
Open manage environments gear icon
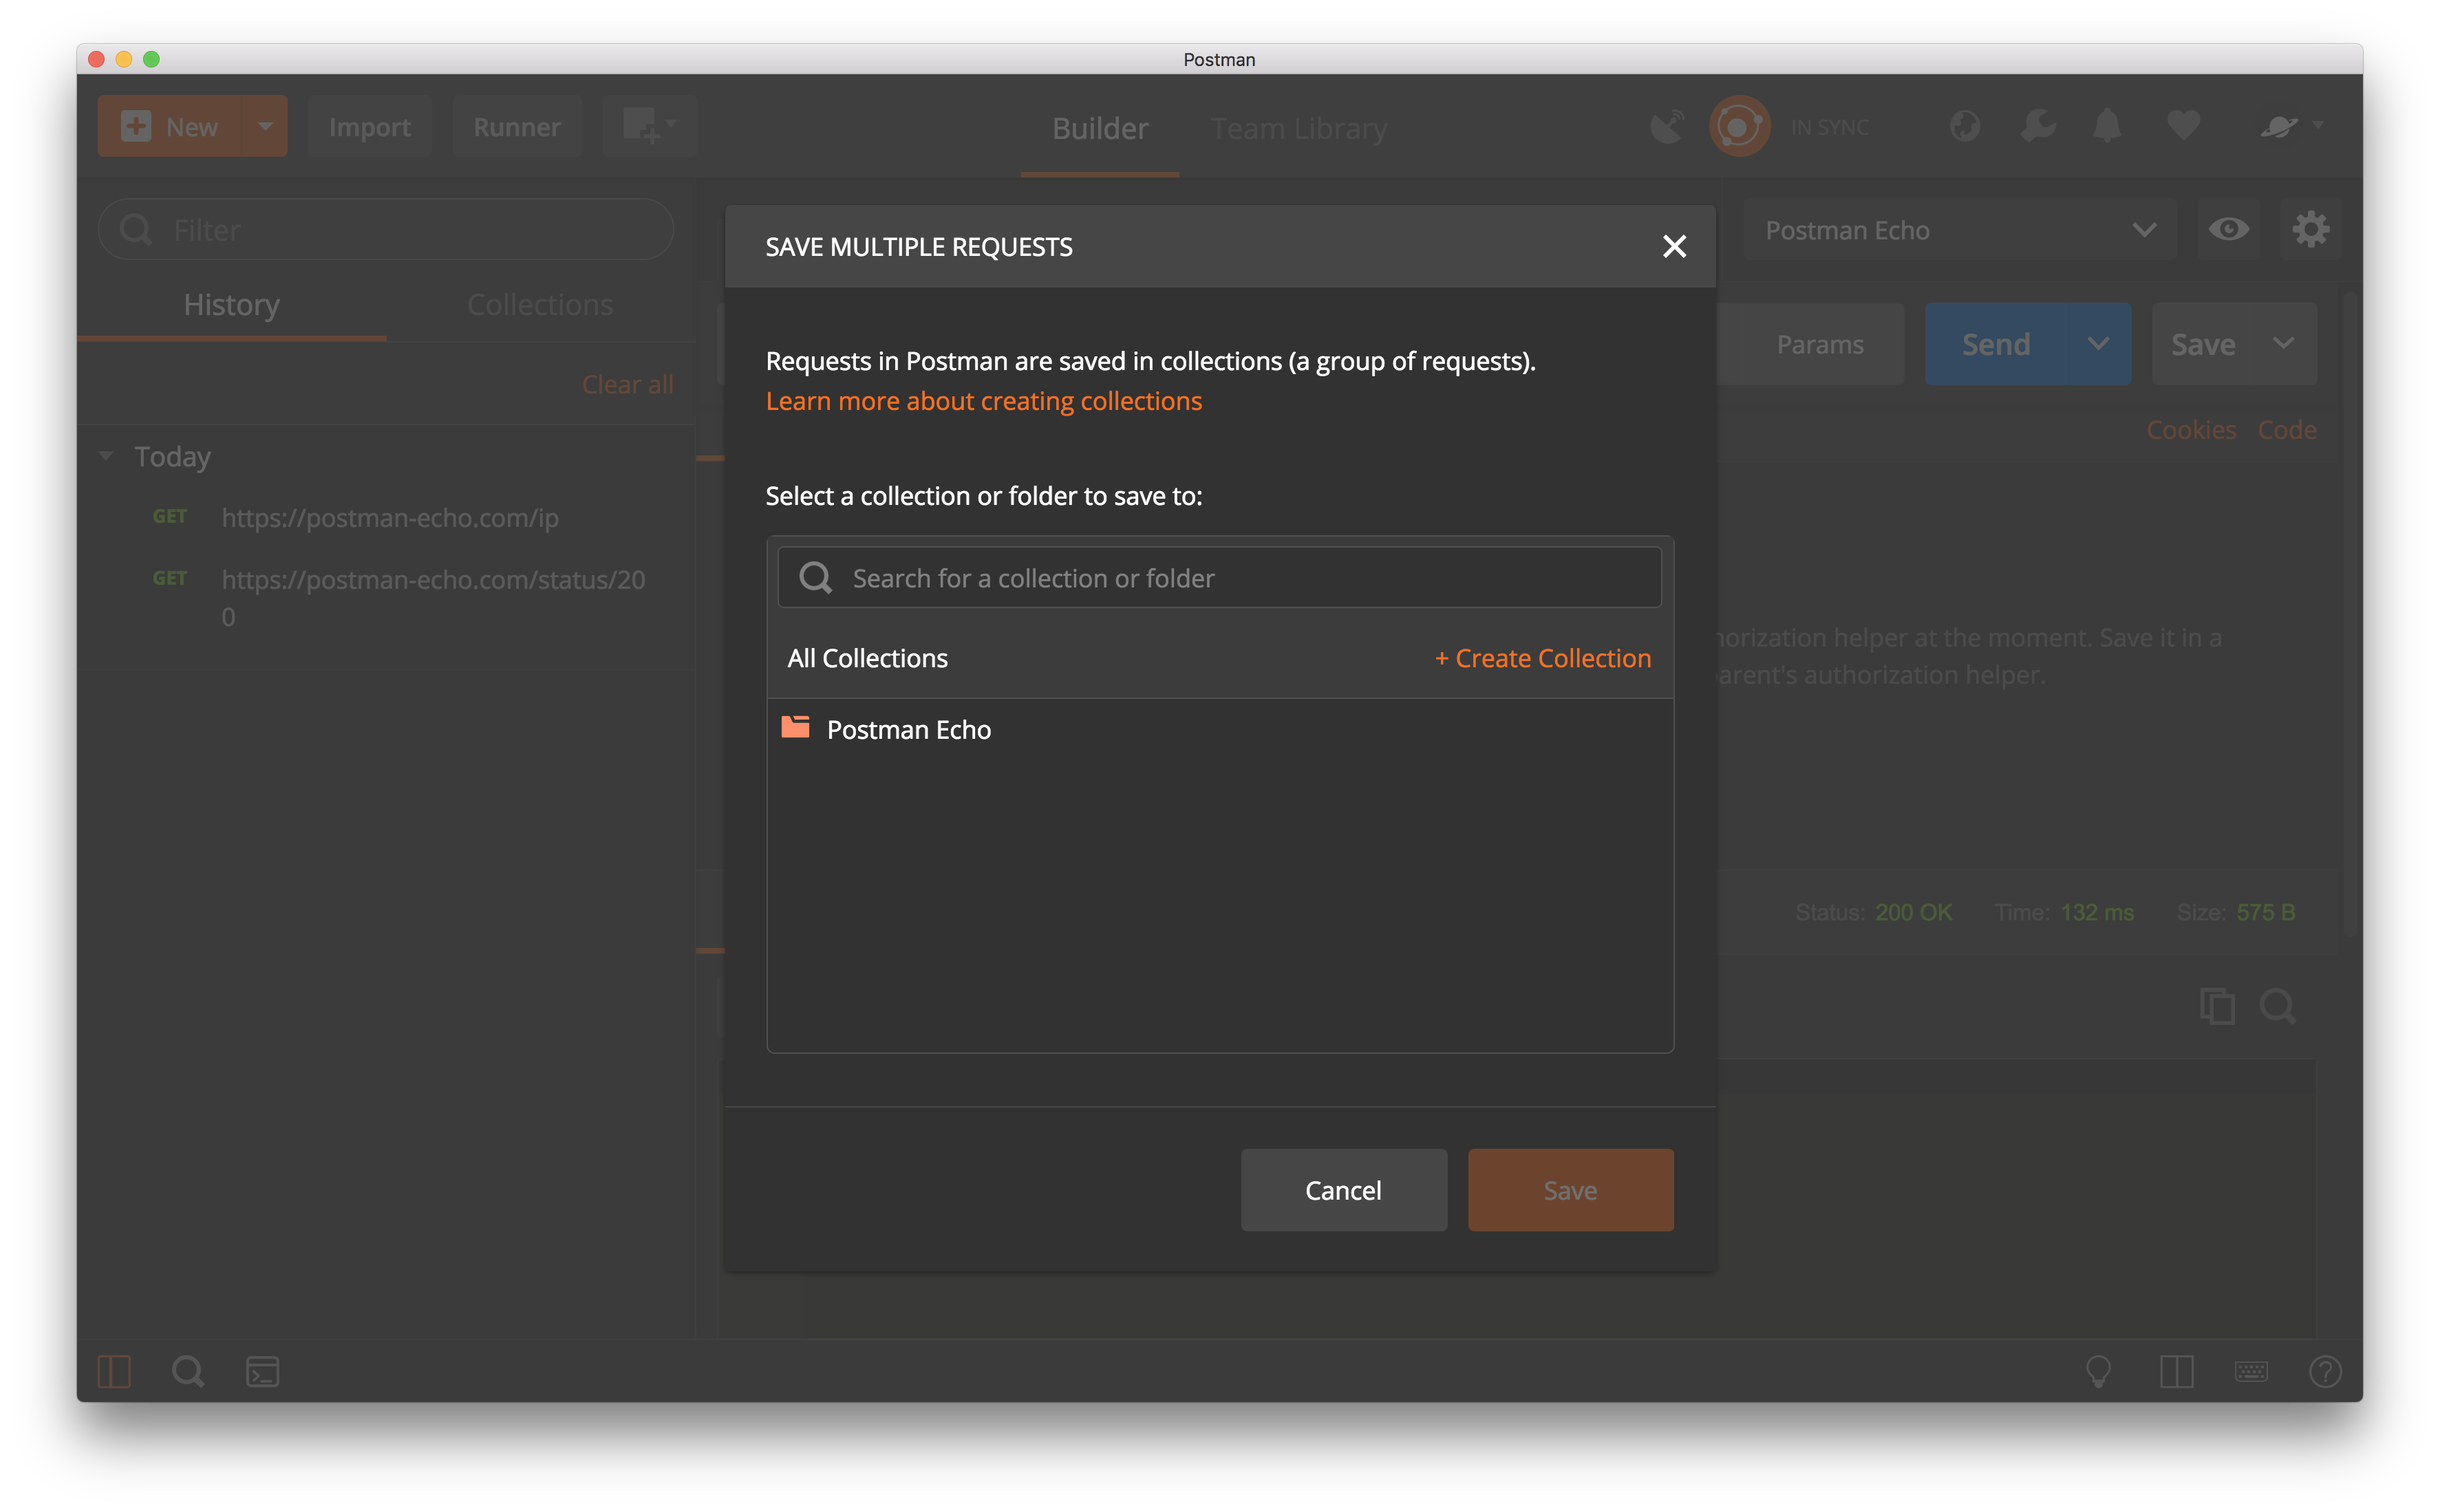2310,230
